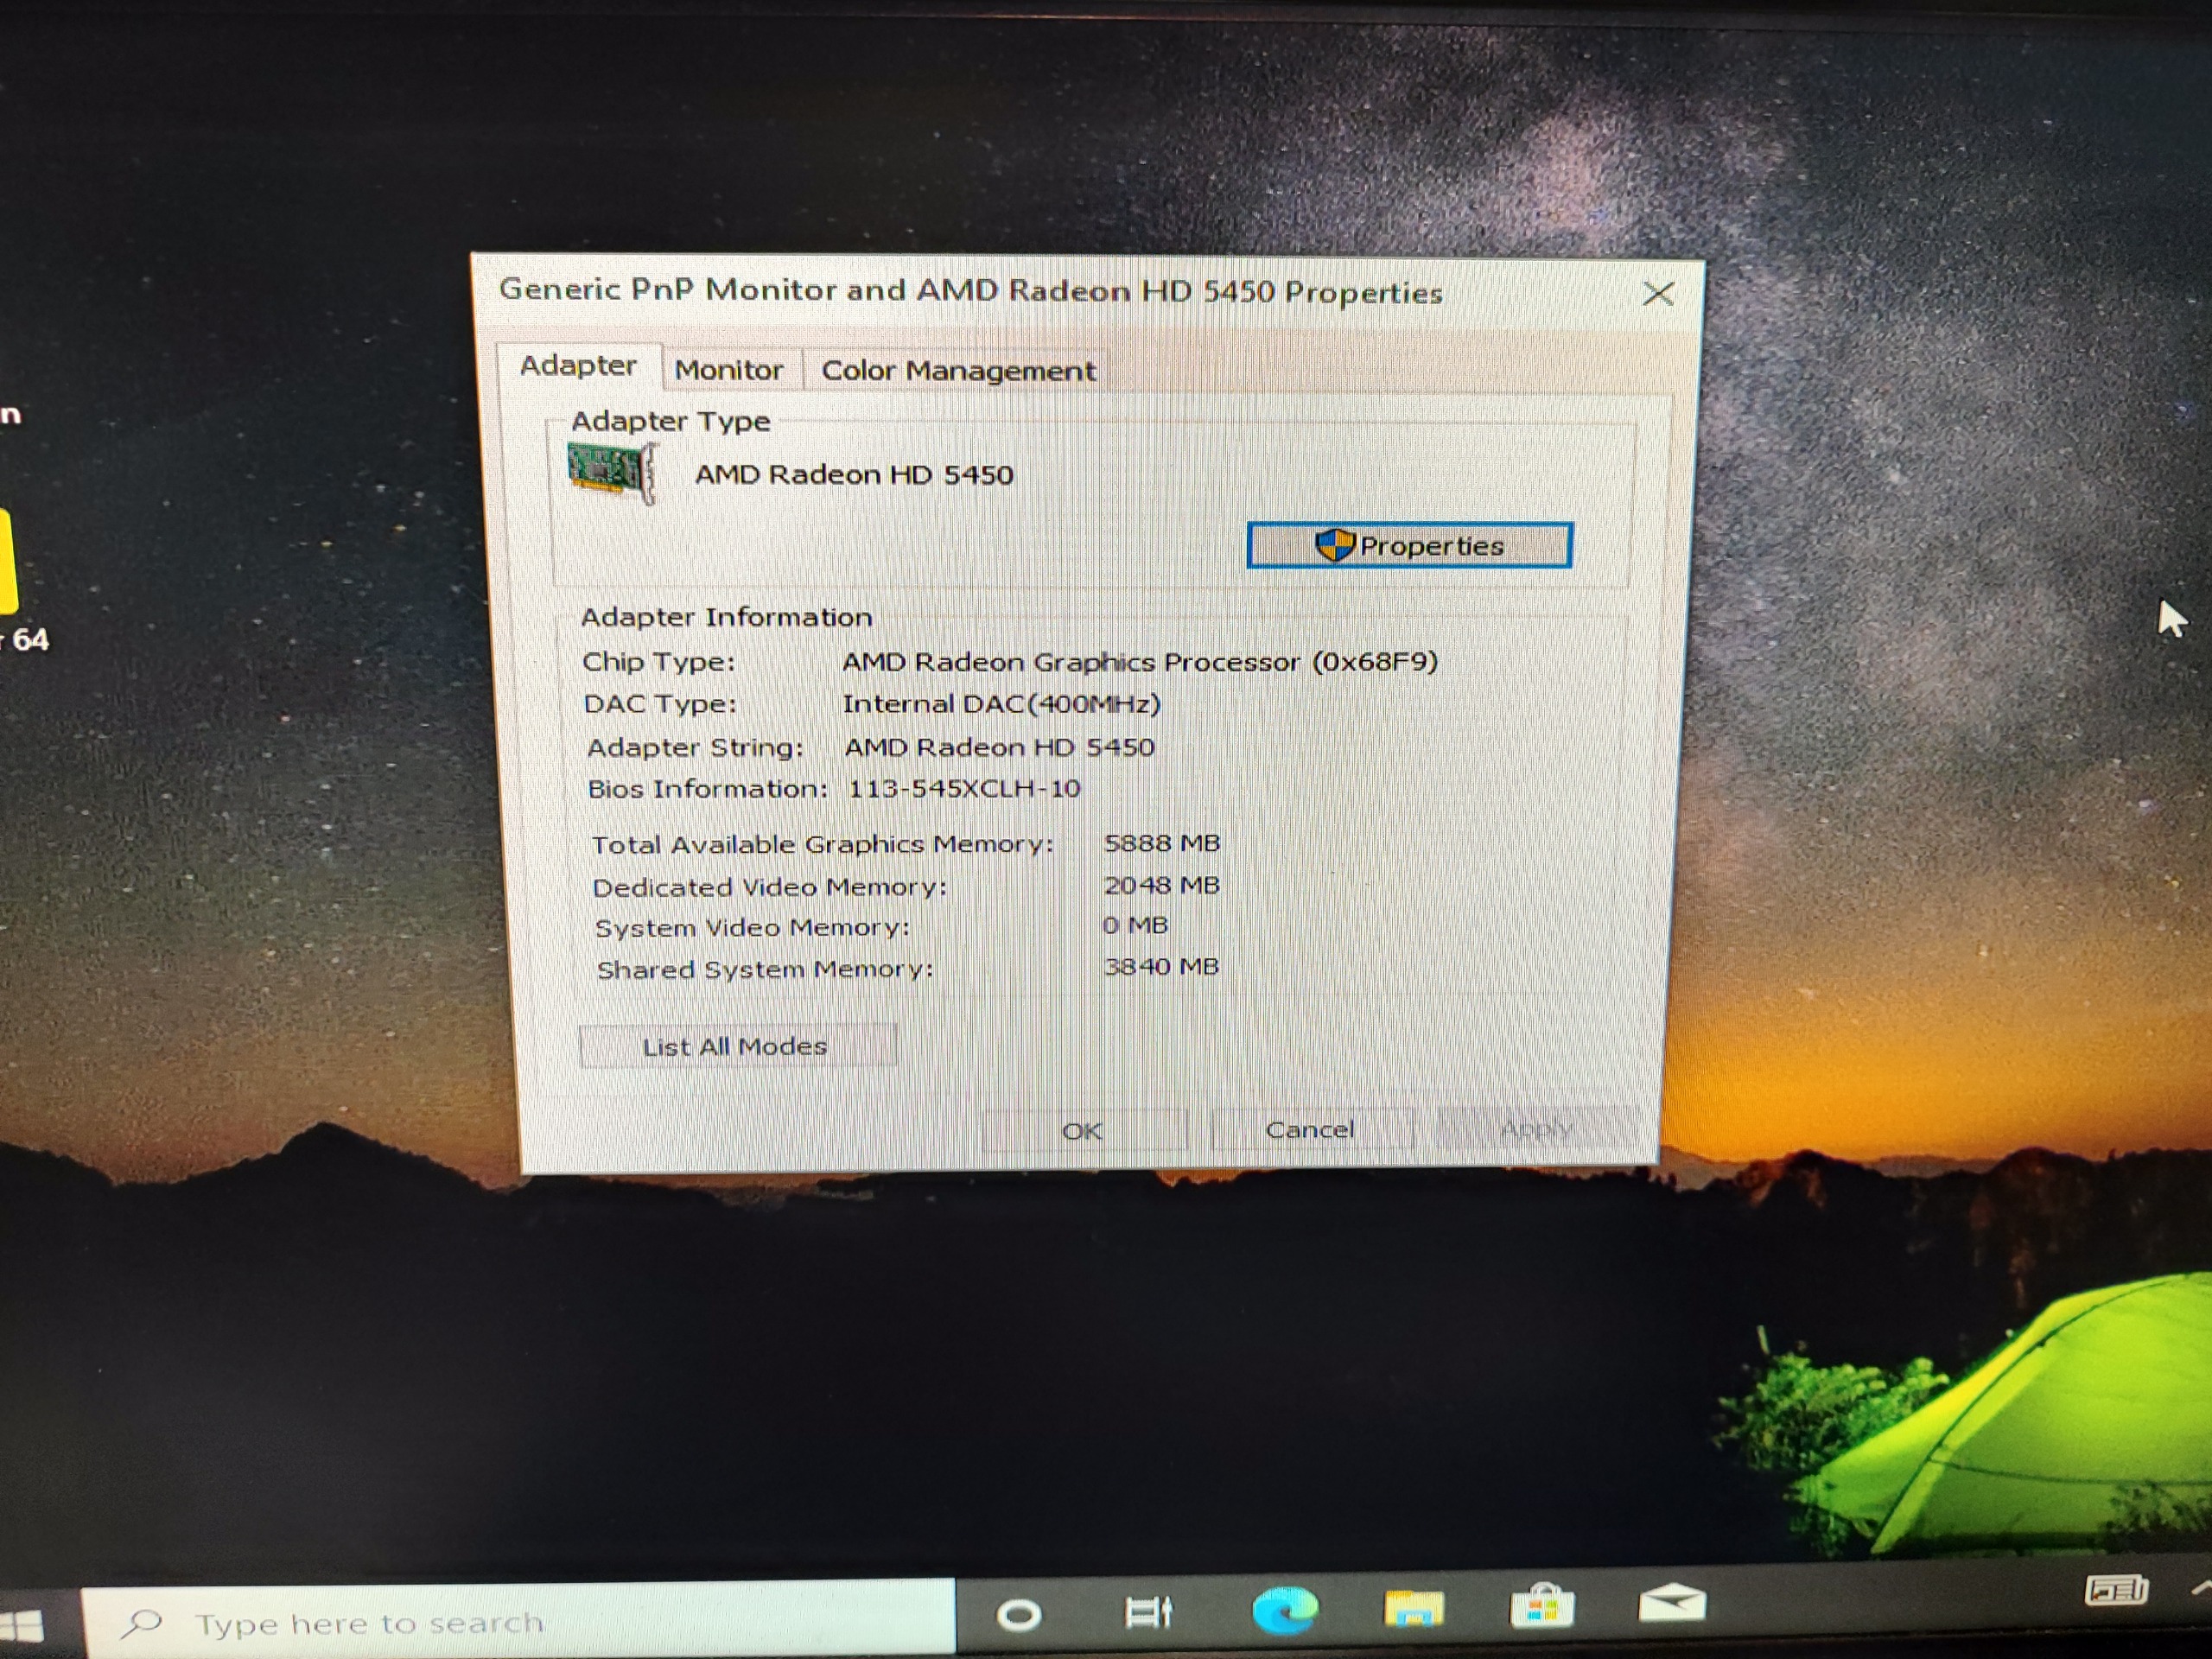Select the Chip Type value text
The image size is (2212, 1659).
(x=1140, y=661)
